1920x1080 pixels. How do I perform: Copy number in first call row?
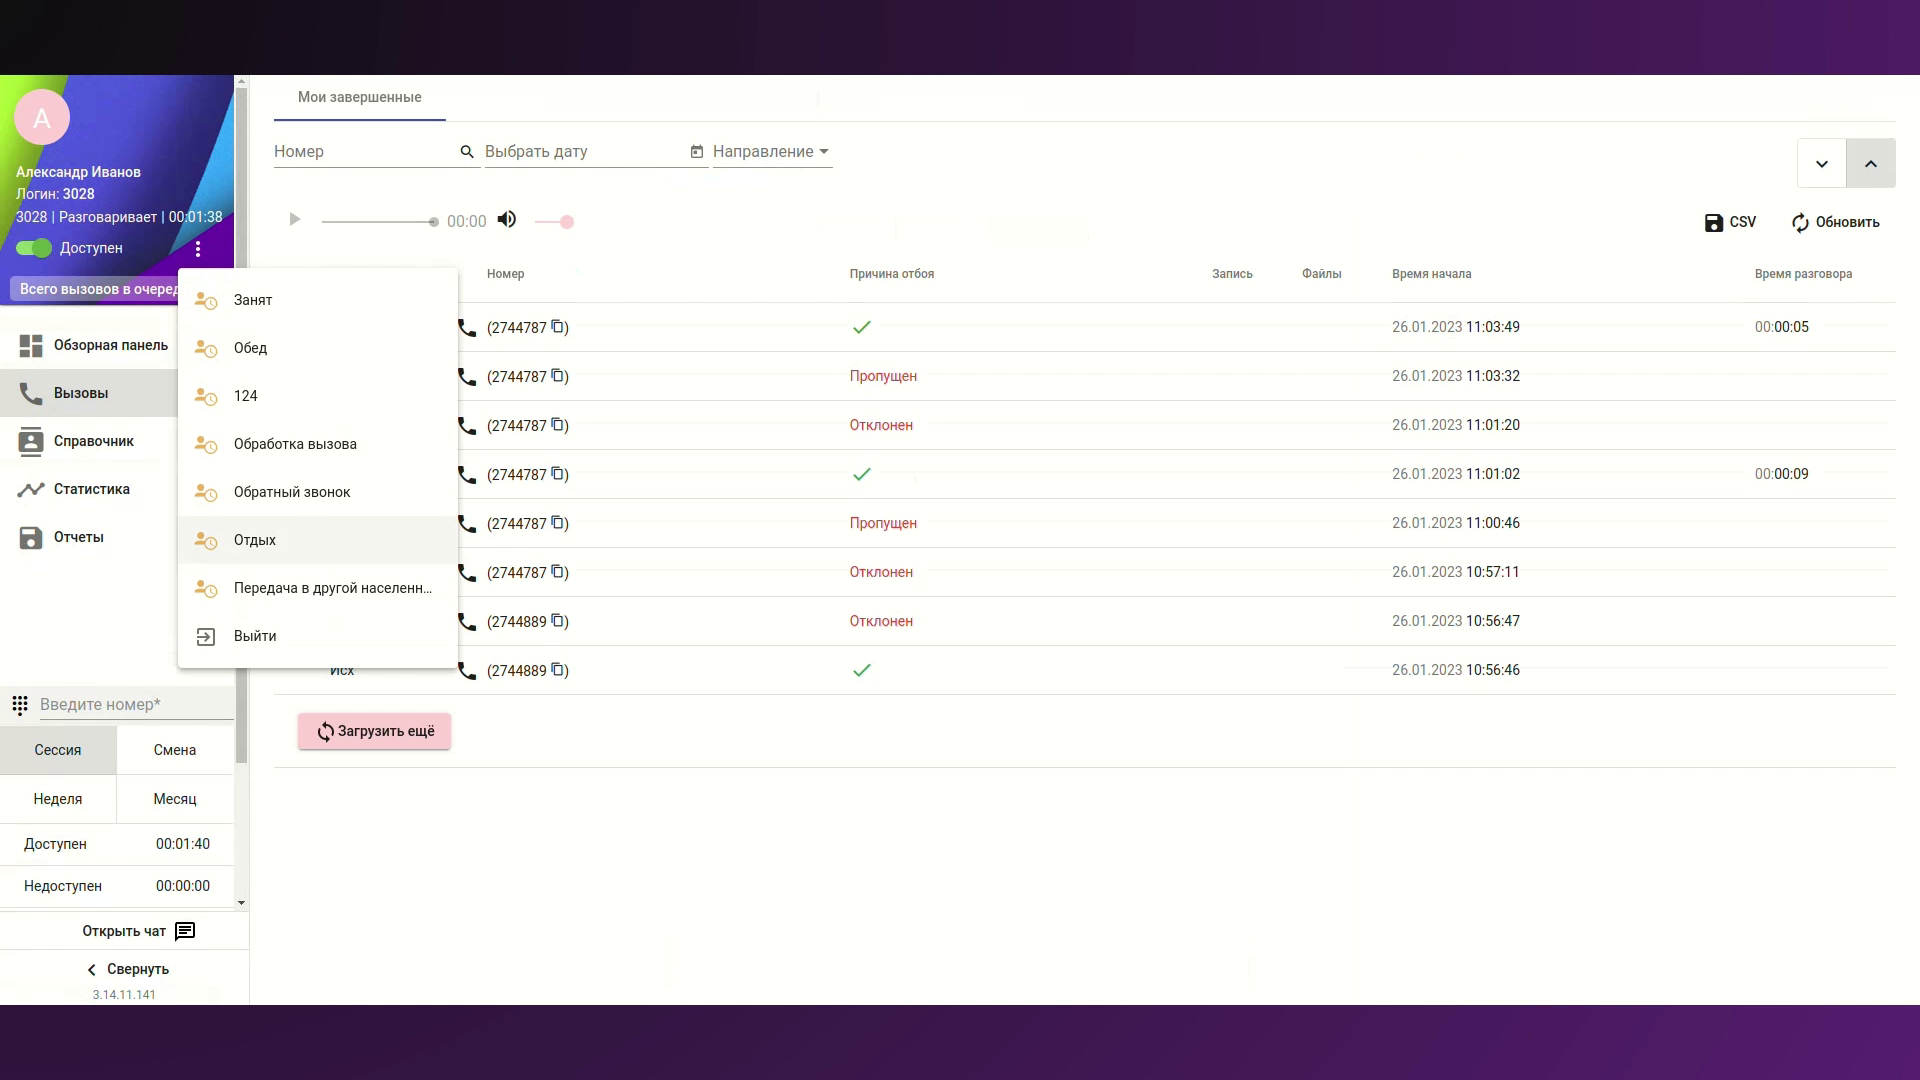pos(558,327)
